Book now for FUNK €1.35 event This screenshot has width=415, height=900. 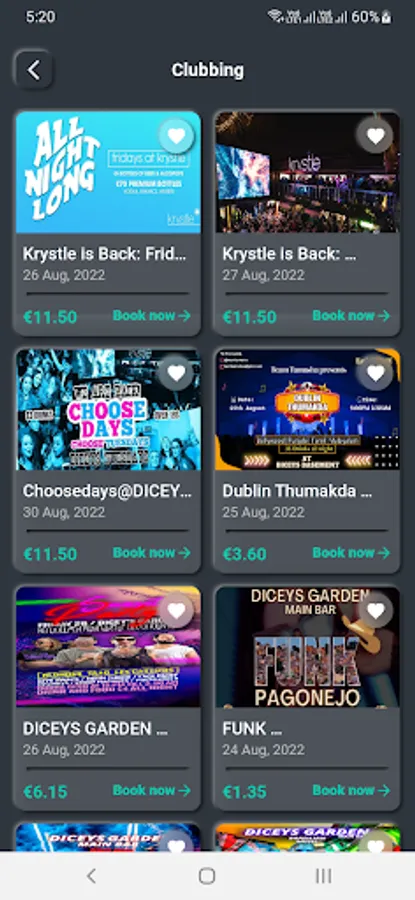pyautogui.click(x=351, y=790)
